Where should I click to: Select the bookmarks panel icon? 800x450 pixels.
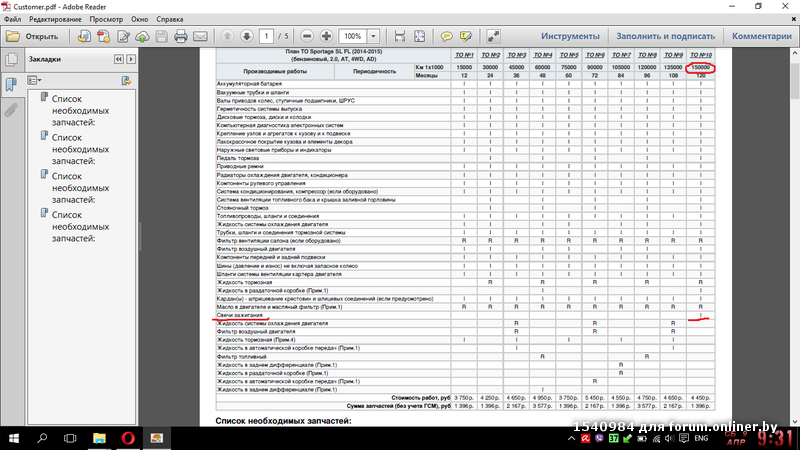(x=11, y=84)
